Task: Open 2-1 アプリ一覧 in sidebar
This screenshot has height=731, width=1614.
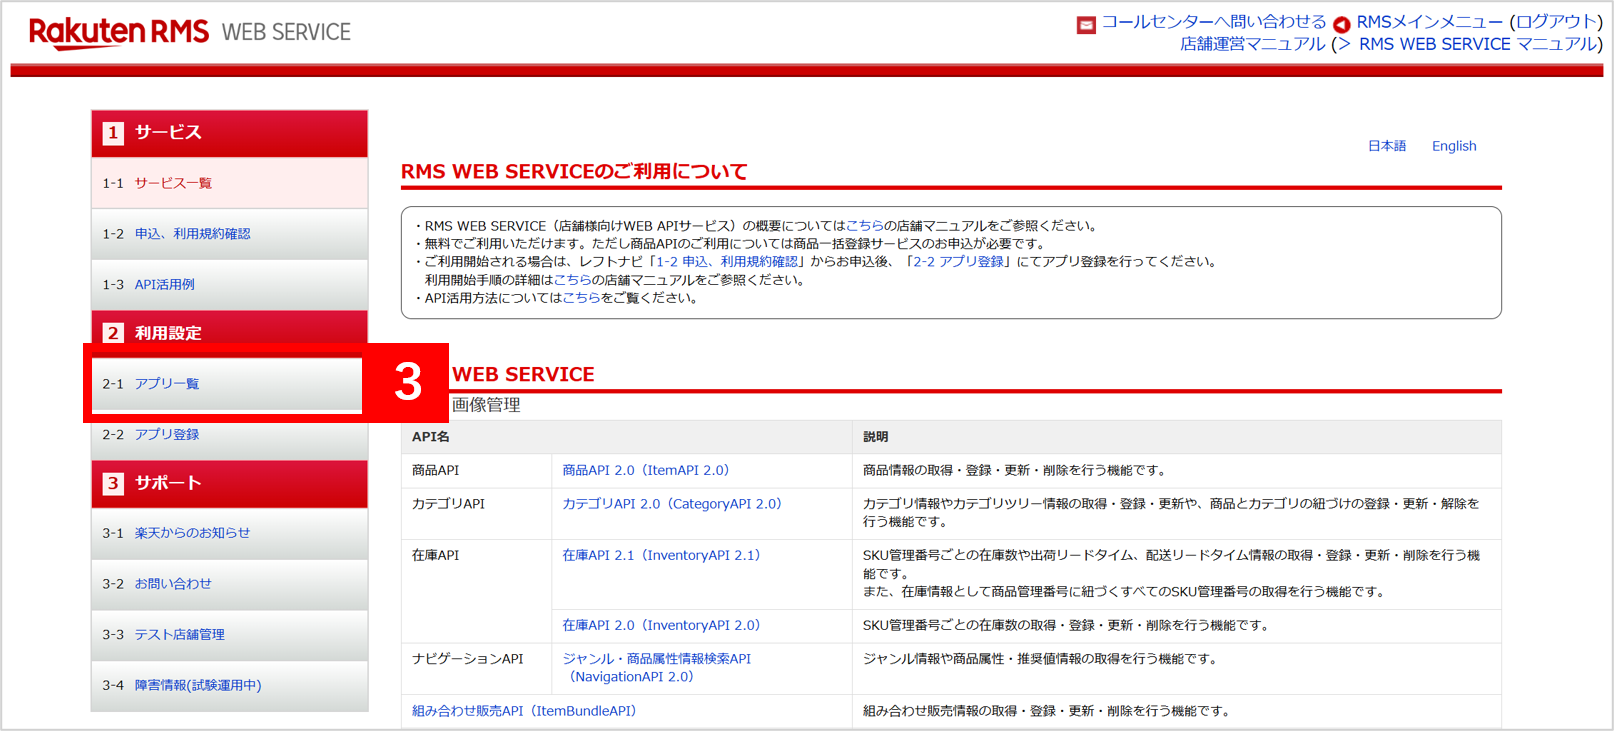Action: click(229, 384)
